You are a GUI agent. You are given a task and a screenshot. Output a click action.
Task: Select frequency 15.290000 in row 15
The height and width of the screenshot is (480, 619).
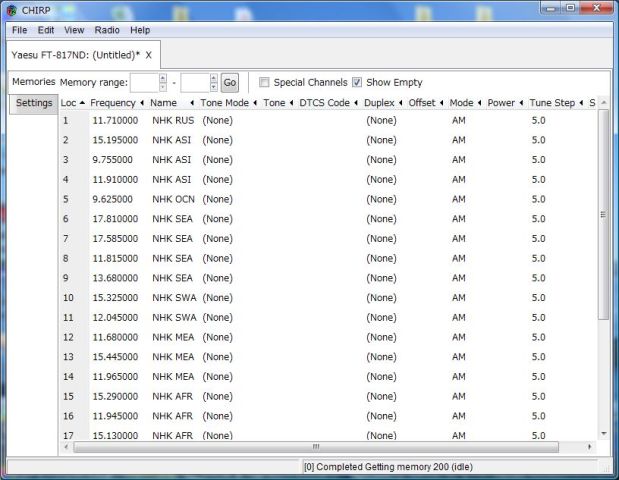[115, 397]
